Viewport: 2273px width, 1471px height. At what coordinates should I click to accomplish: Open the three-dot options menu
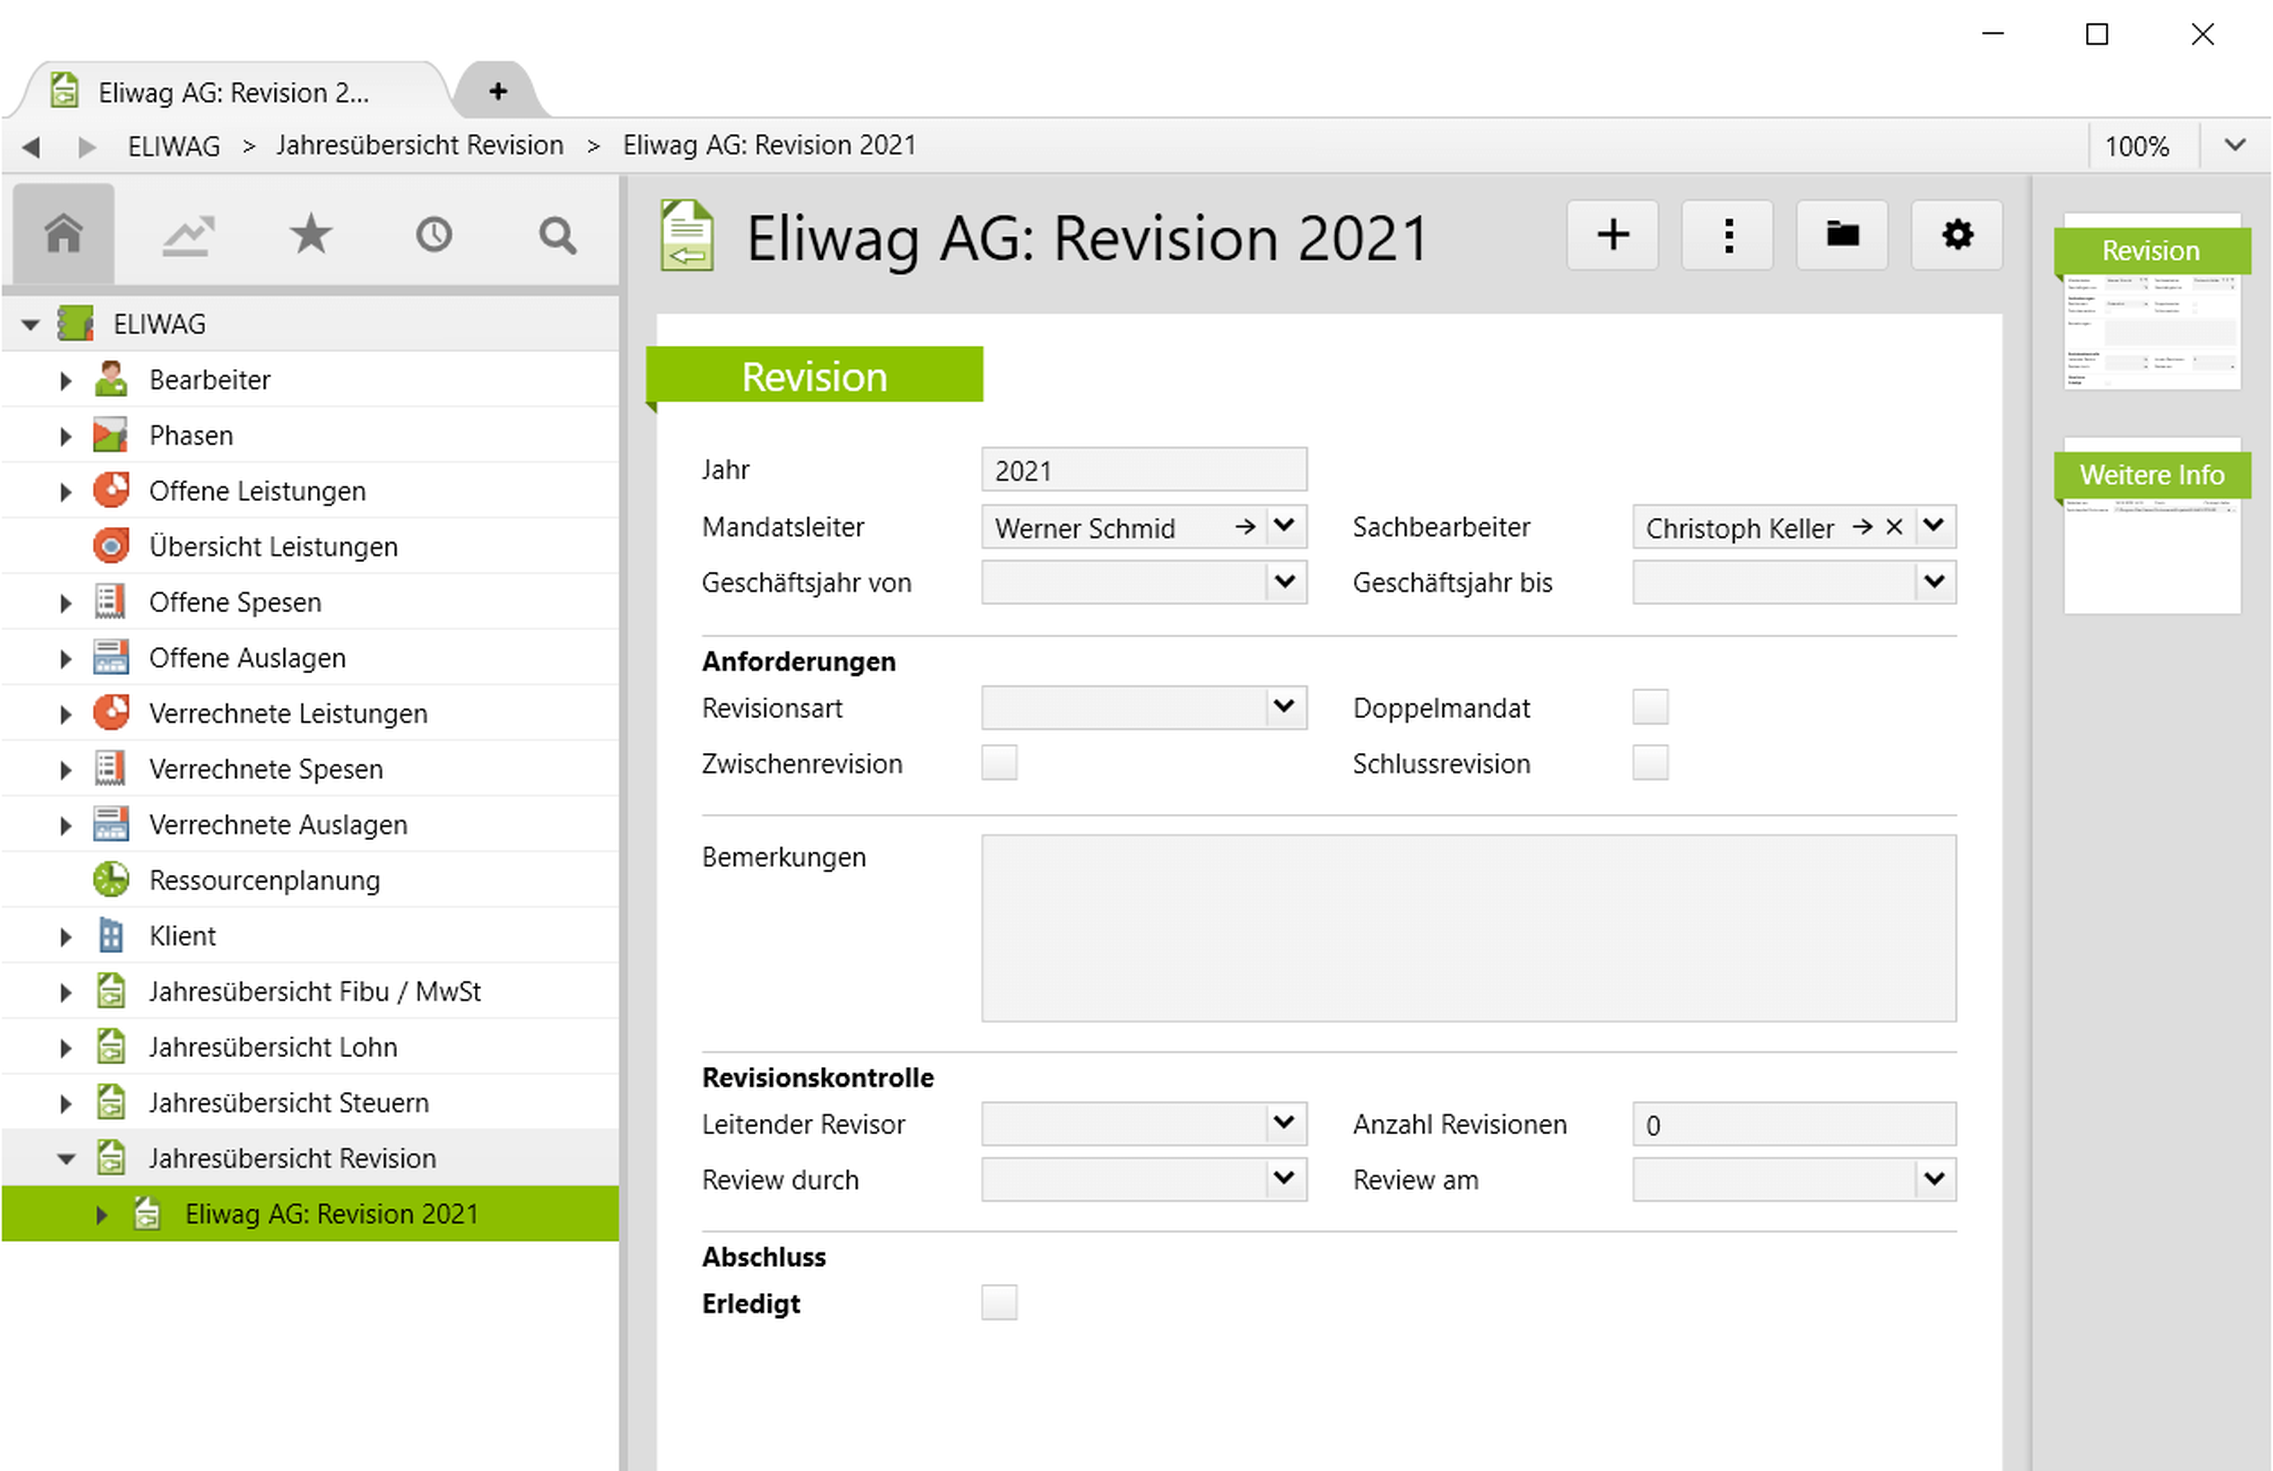coord(1727,235)
